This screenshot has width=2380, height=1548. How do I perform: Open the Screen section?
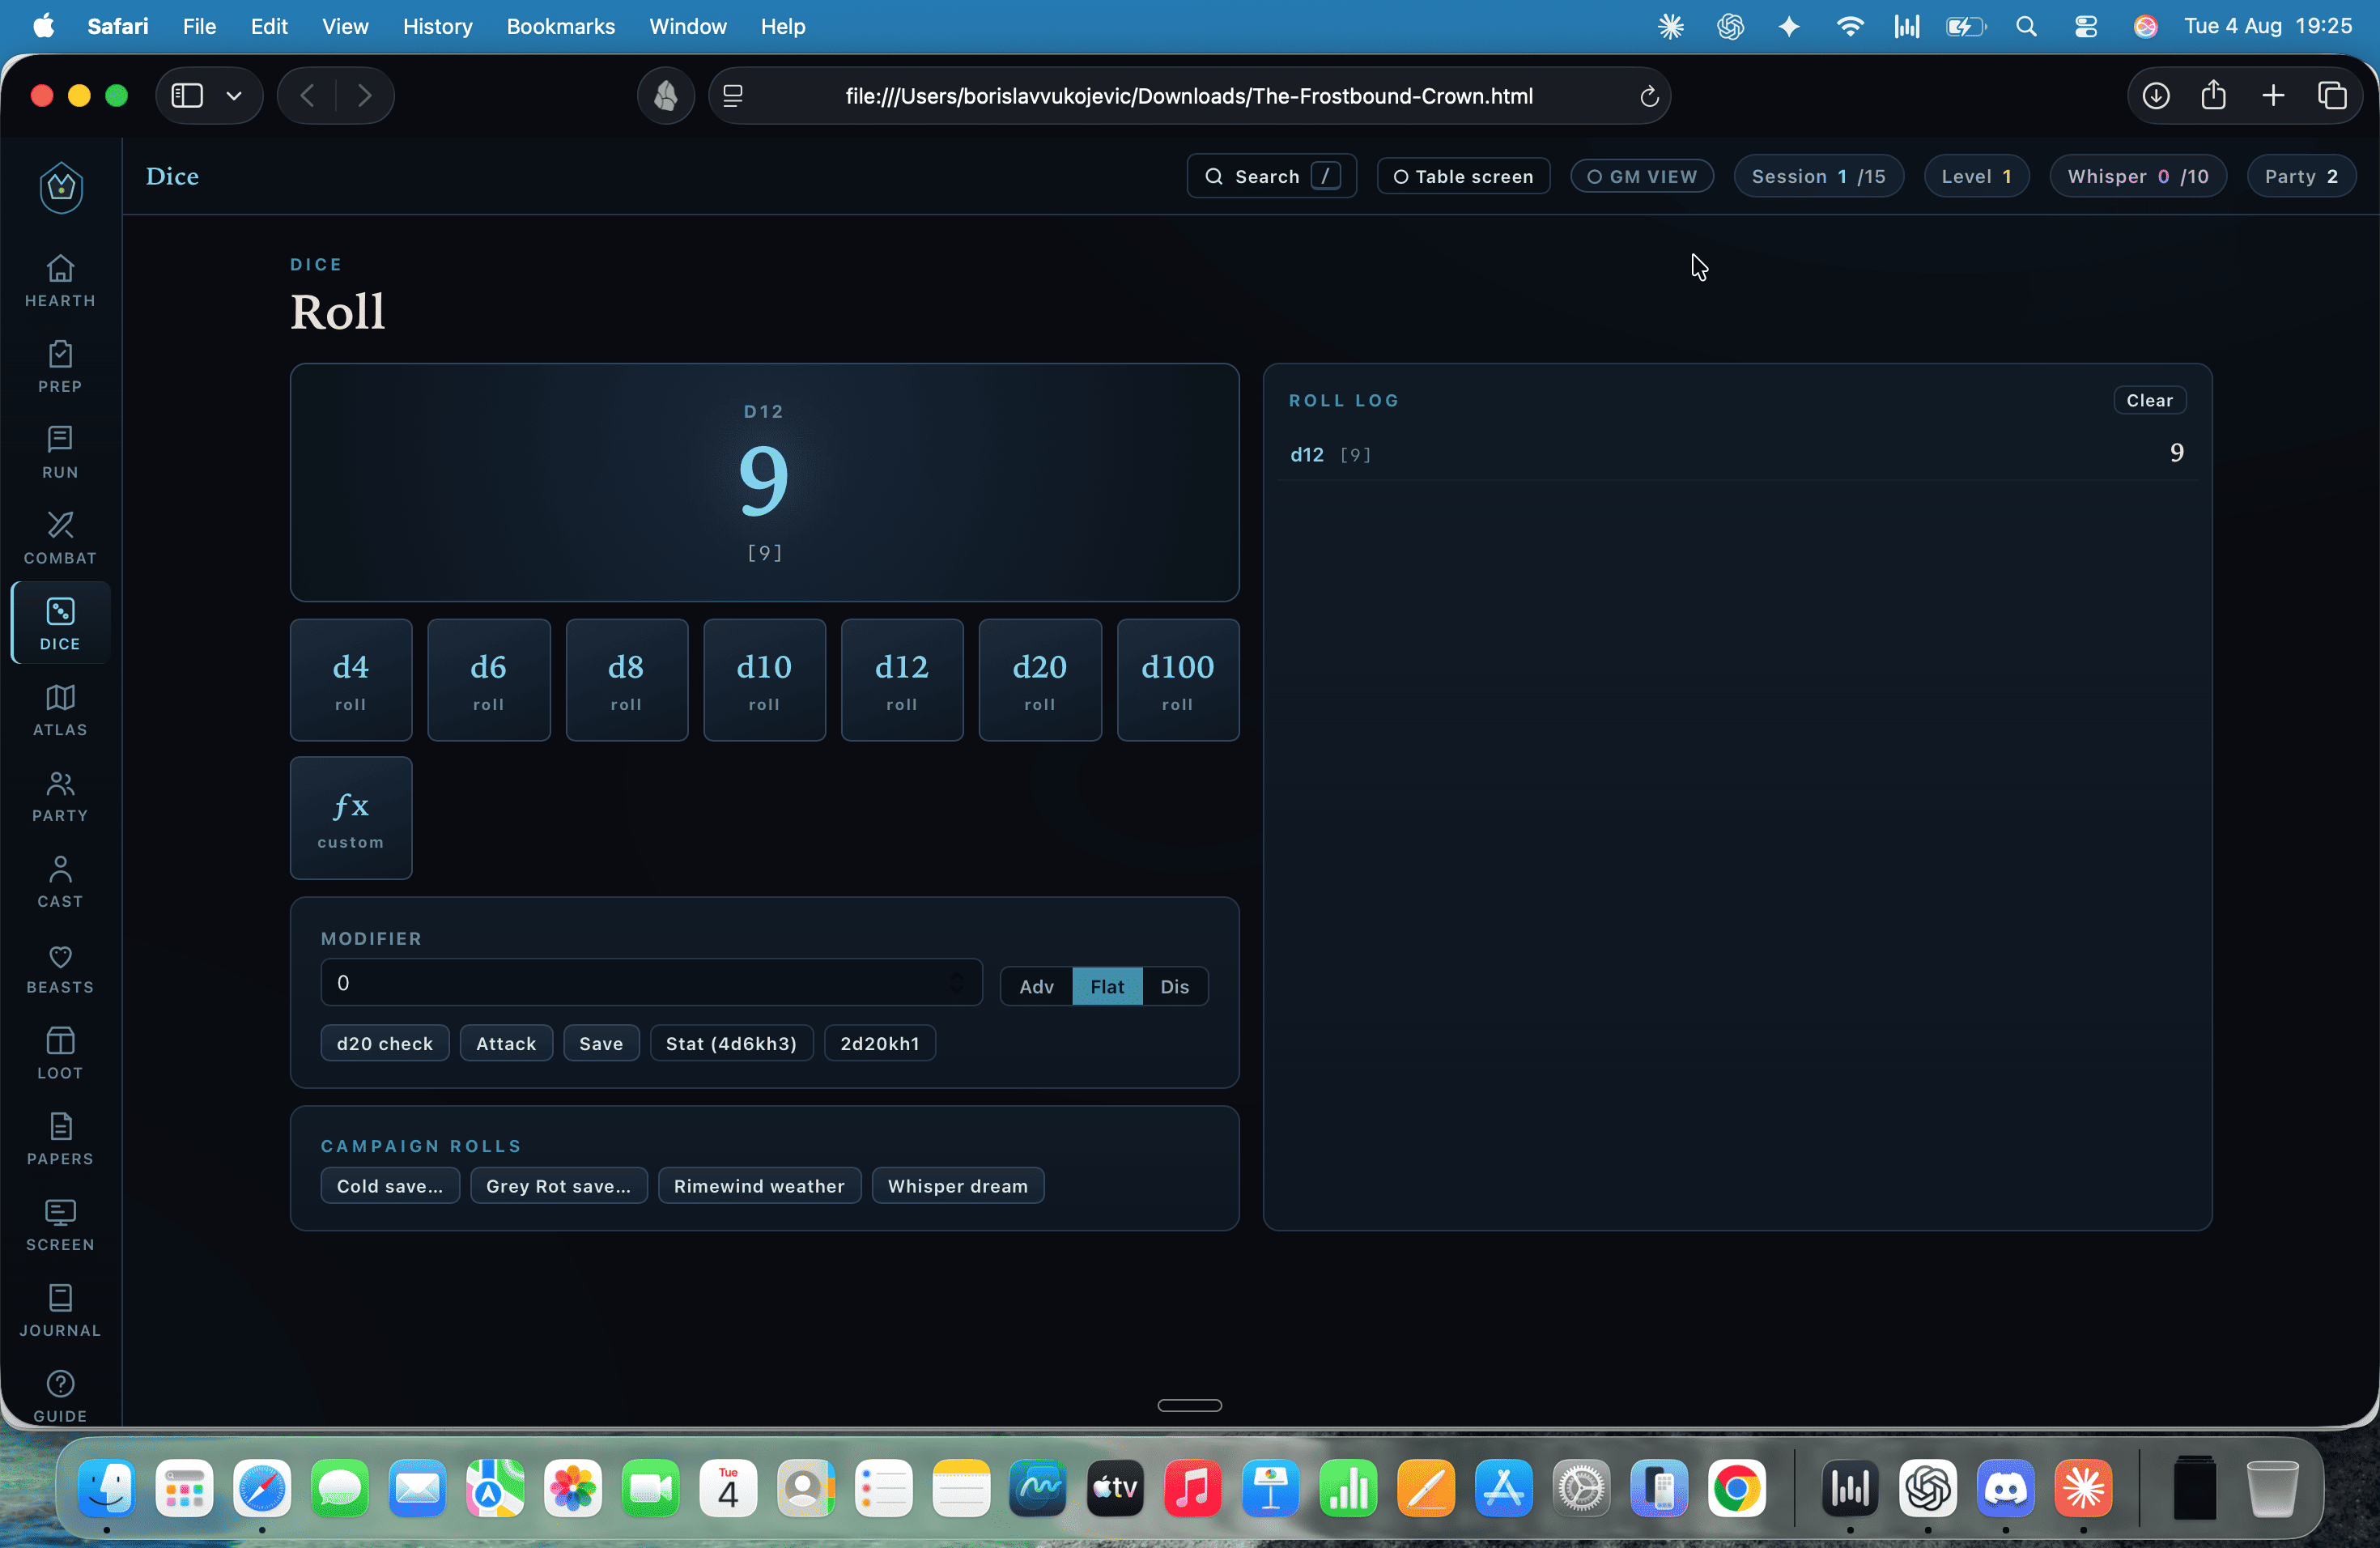[60, 1225]
